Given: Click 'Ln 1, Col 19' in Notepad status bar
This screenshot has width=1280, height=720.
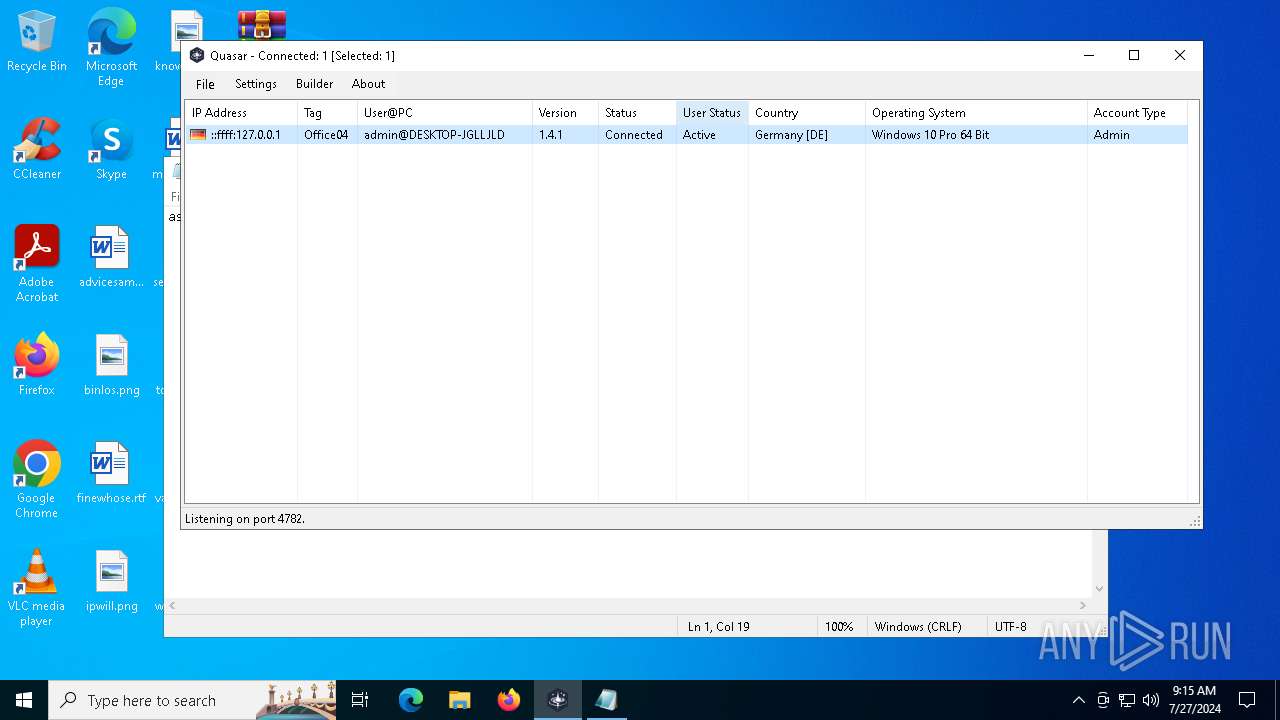Looking at the screenshot, I should 719,627.
